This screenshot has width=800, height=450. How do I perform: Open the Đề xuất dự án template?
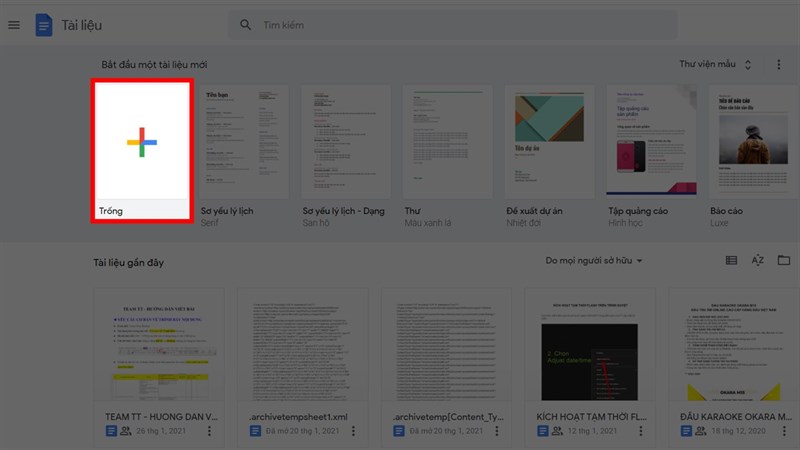tap(549, 142)
